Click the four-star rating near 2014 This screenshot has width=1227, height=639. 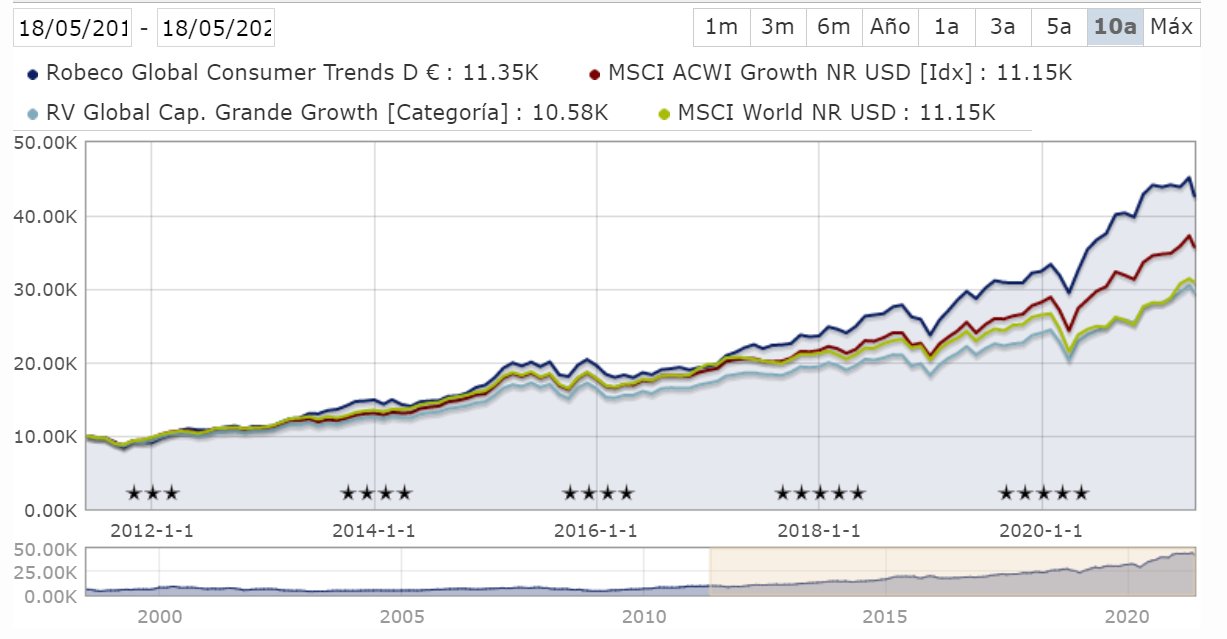(376, 492)
